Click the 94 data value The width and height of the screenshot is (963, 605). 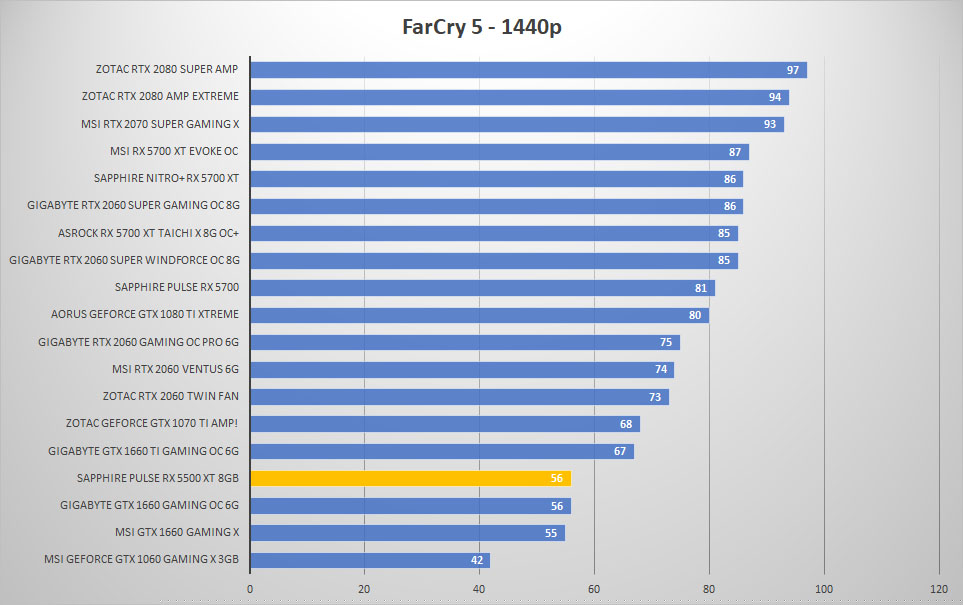775,97
